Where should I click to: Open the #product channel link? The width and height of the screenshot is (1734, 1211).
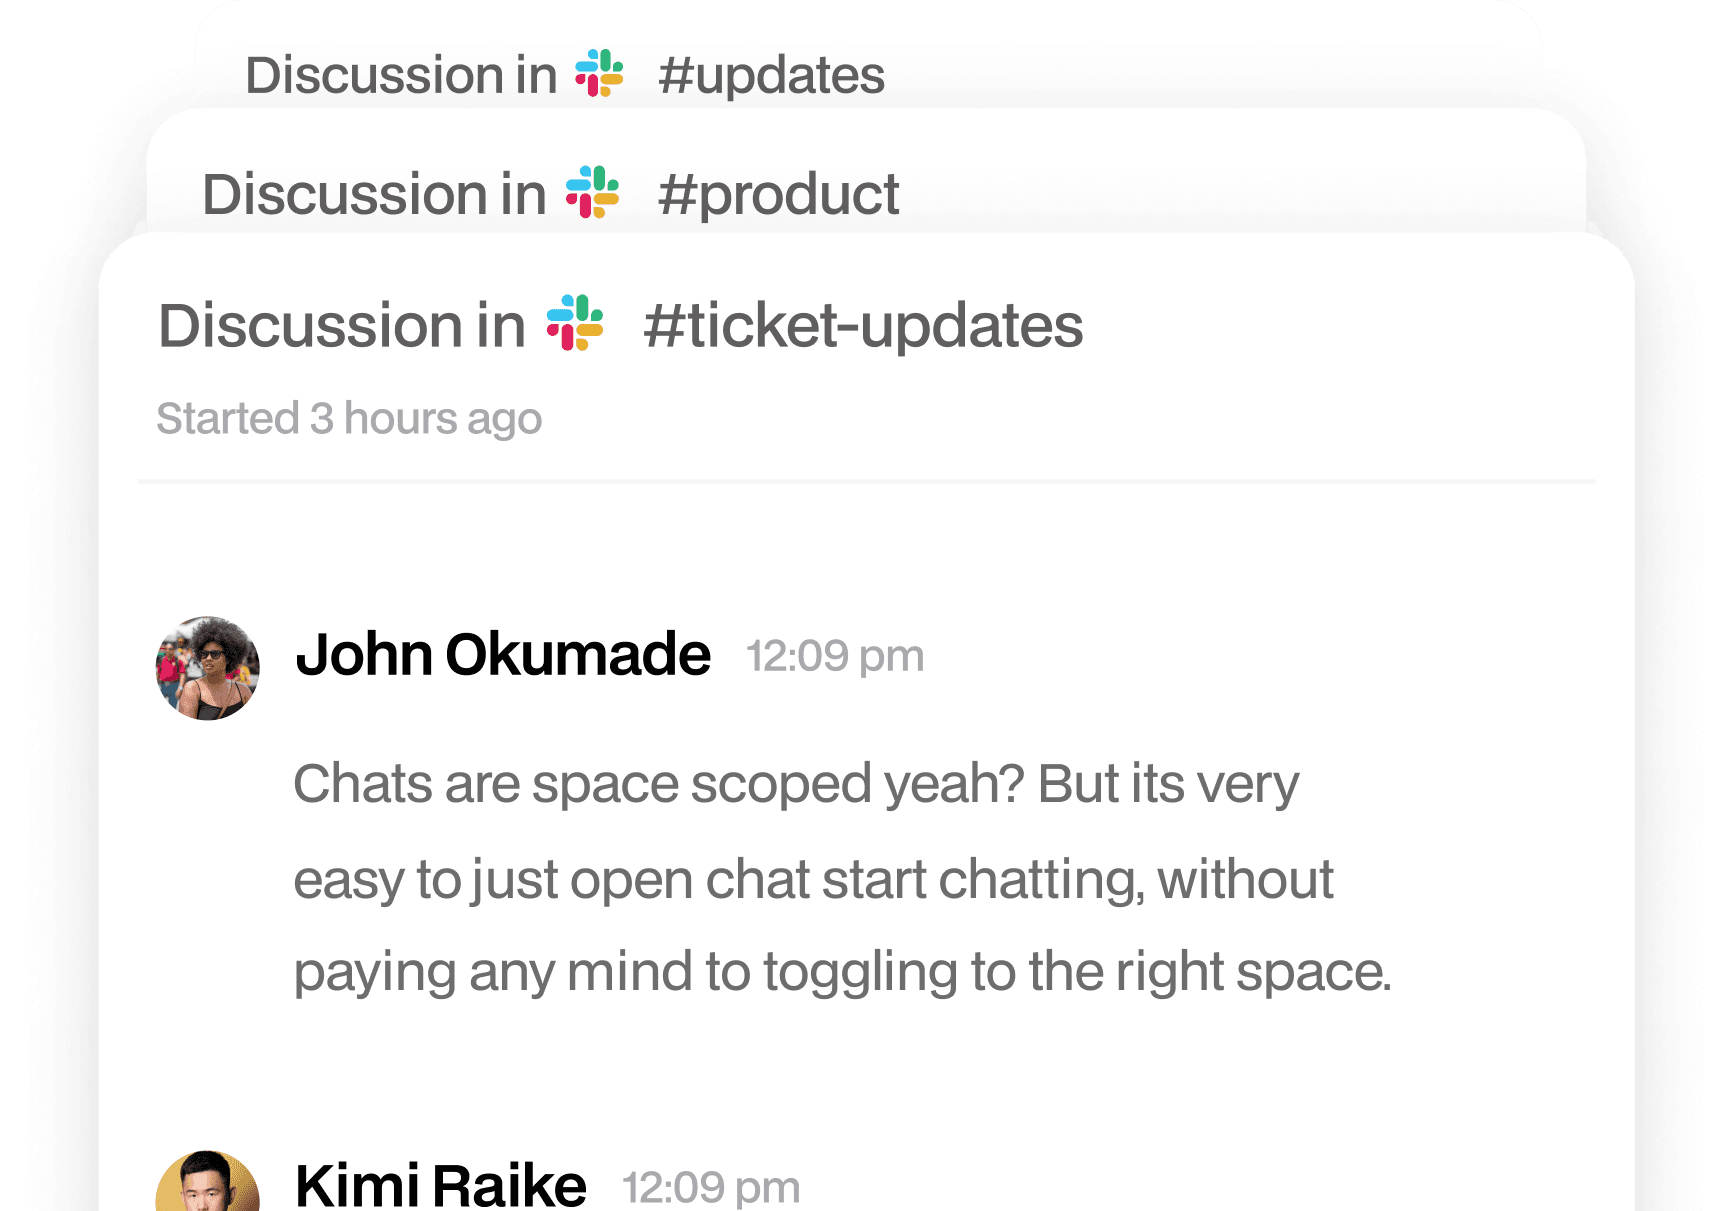point(778,194)
